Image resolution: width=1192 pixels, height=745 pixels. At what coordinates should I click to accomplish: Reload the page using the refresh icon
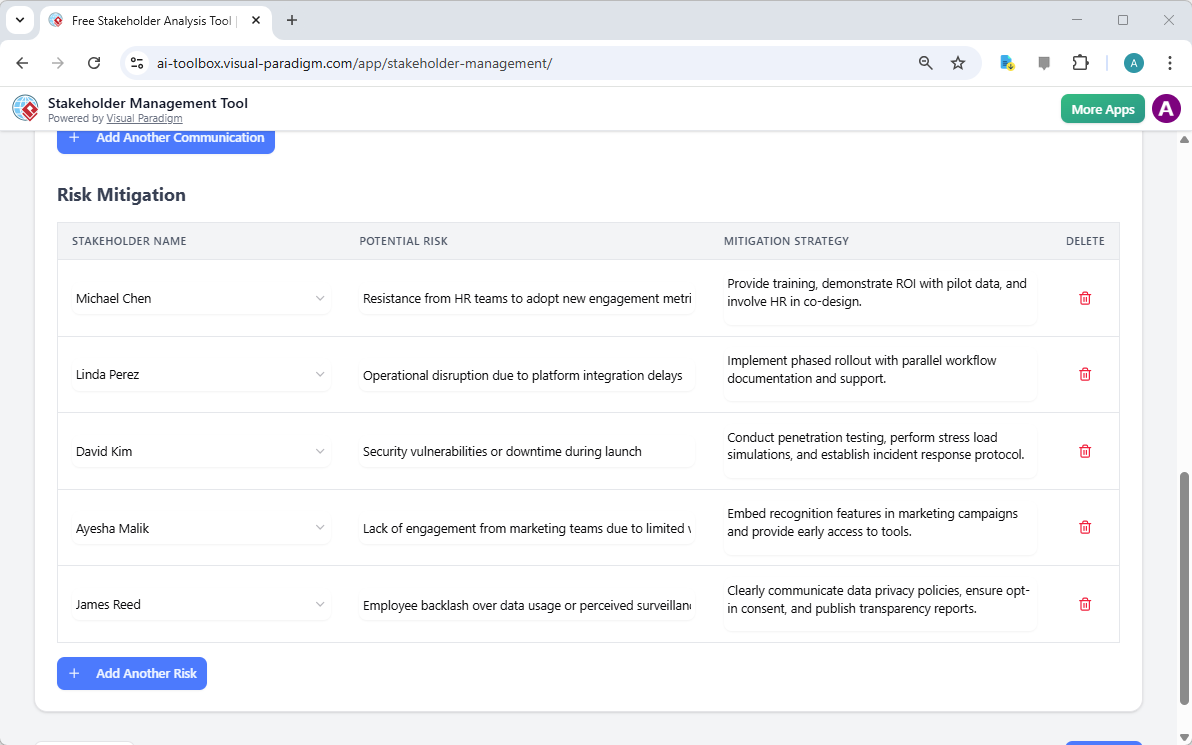click(94, 62)
